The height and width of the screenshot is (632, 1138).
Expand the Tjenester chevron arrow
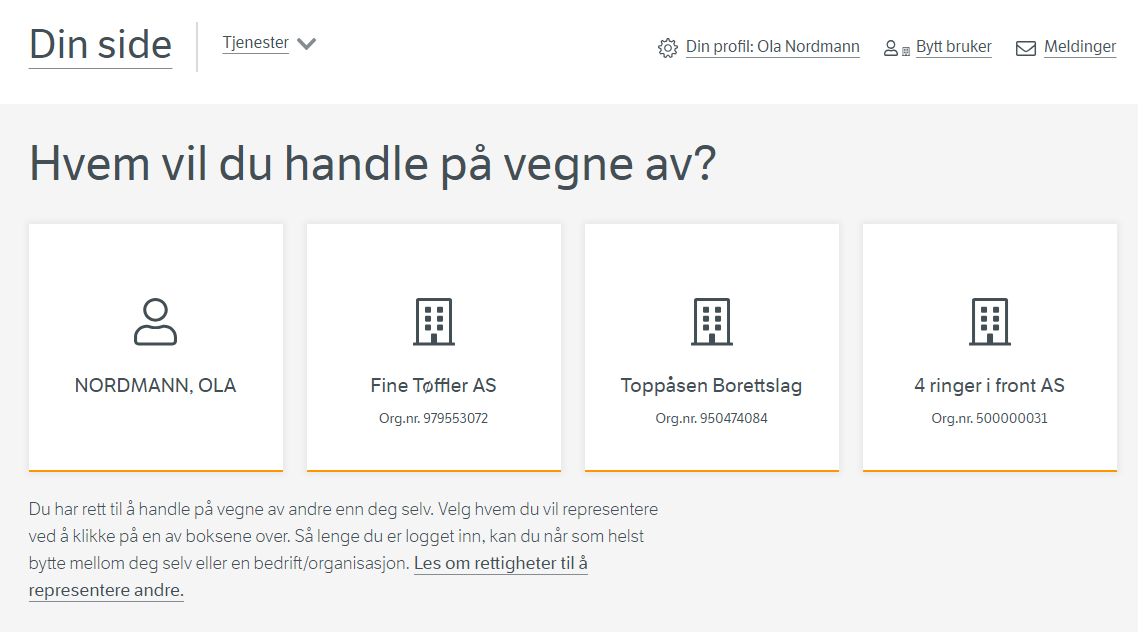pyautogui.click(x=307, y=44)
